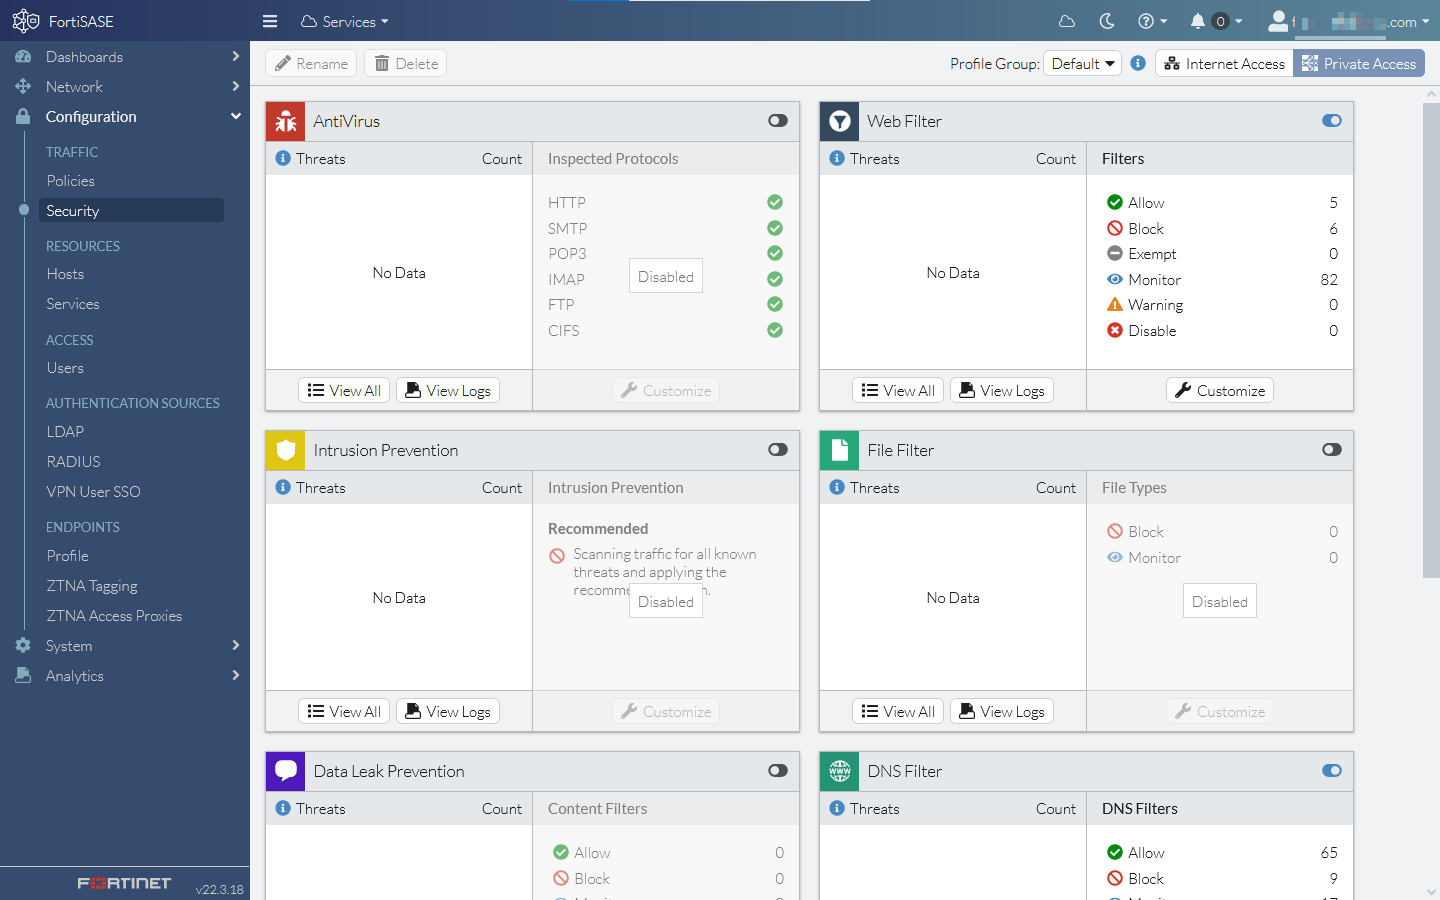Open ZTNA Access Proxies in sidebar
The image size is (1440, 900).
point(114,616)
